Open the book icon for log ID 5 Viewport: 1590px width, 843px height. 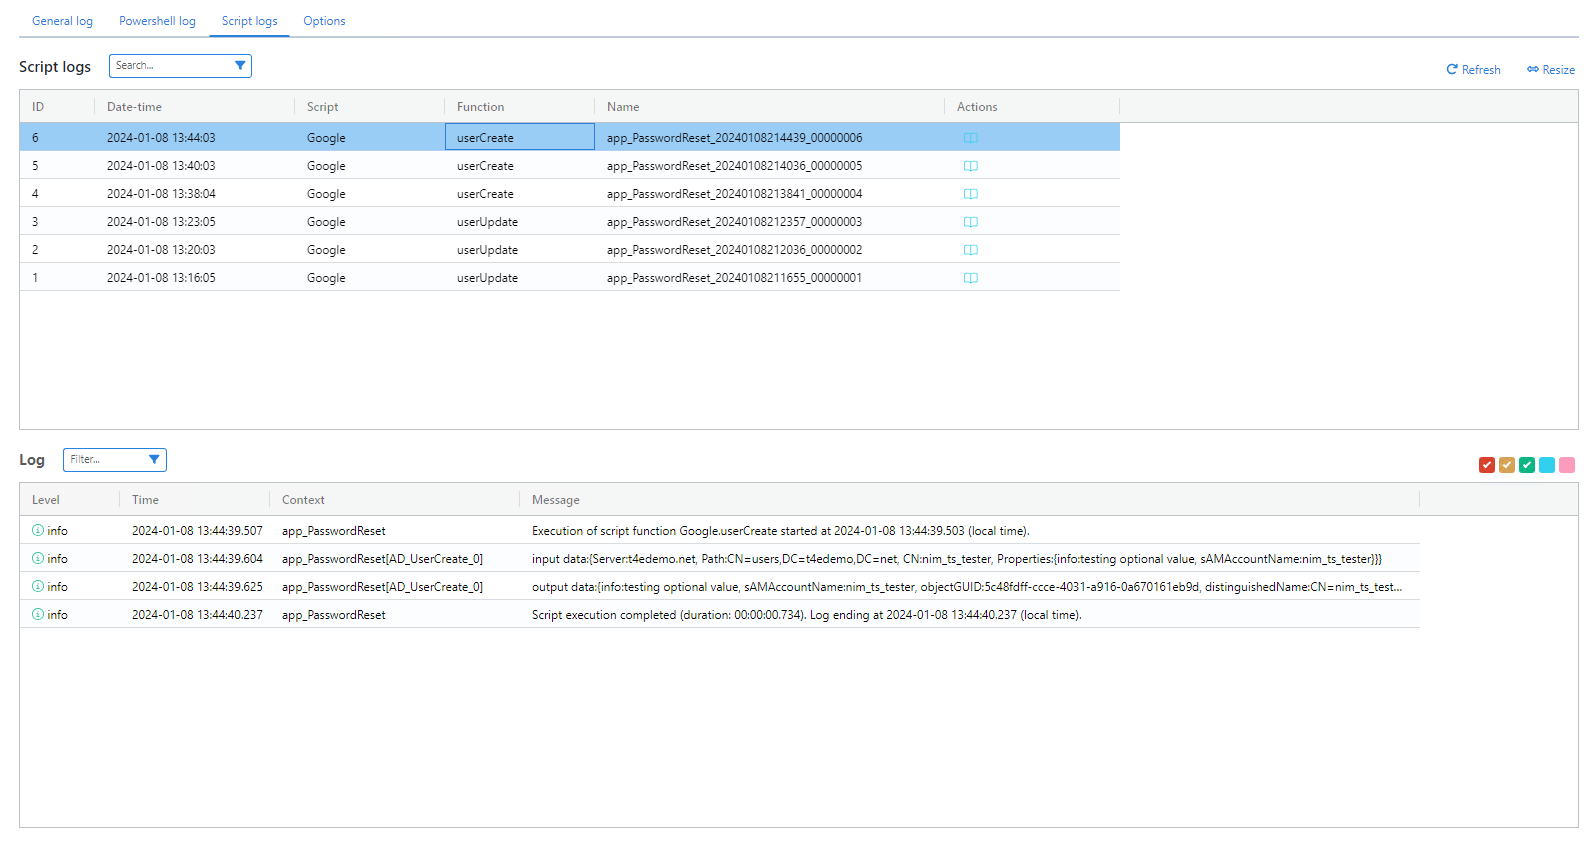pyautogui.click(x=970, y=166)
